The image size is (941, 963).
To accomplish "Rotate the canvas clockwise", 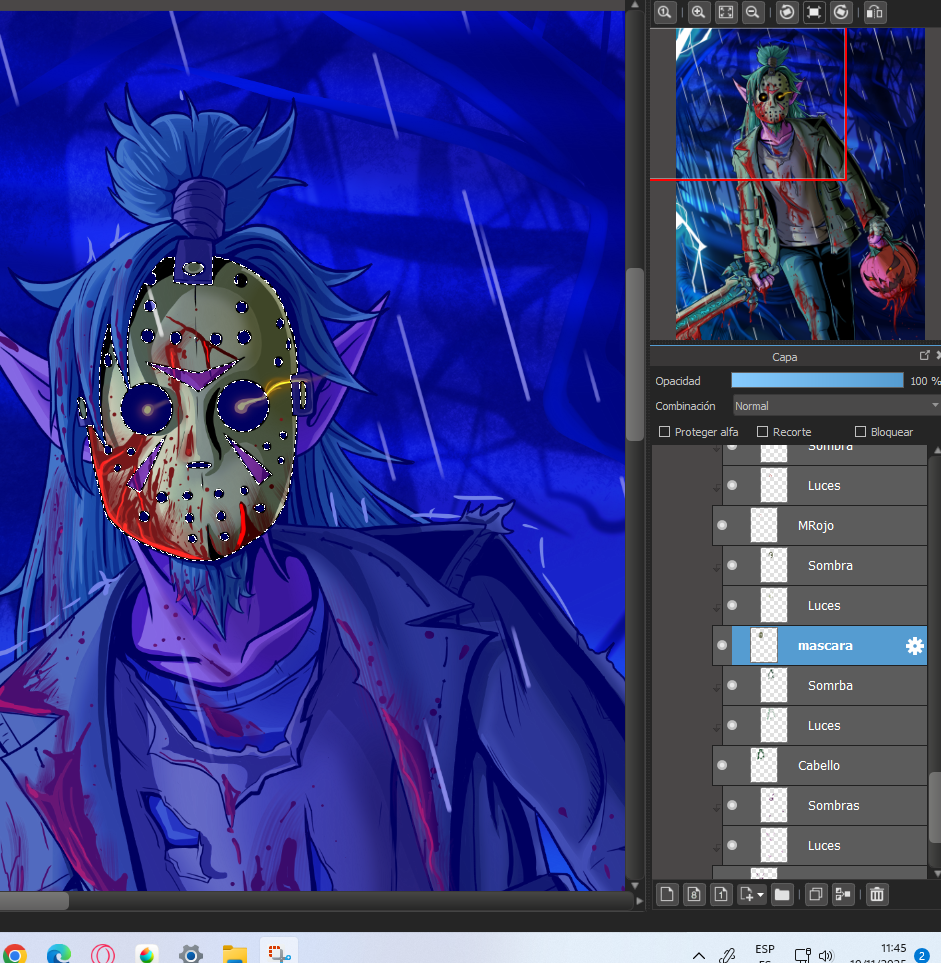I will [x=841, y=12].
